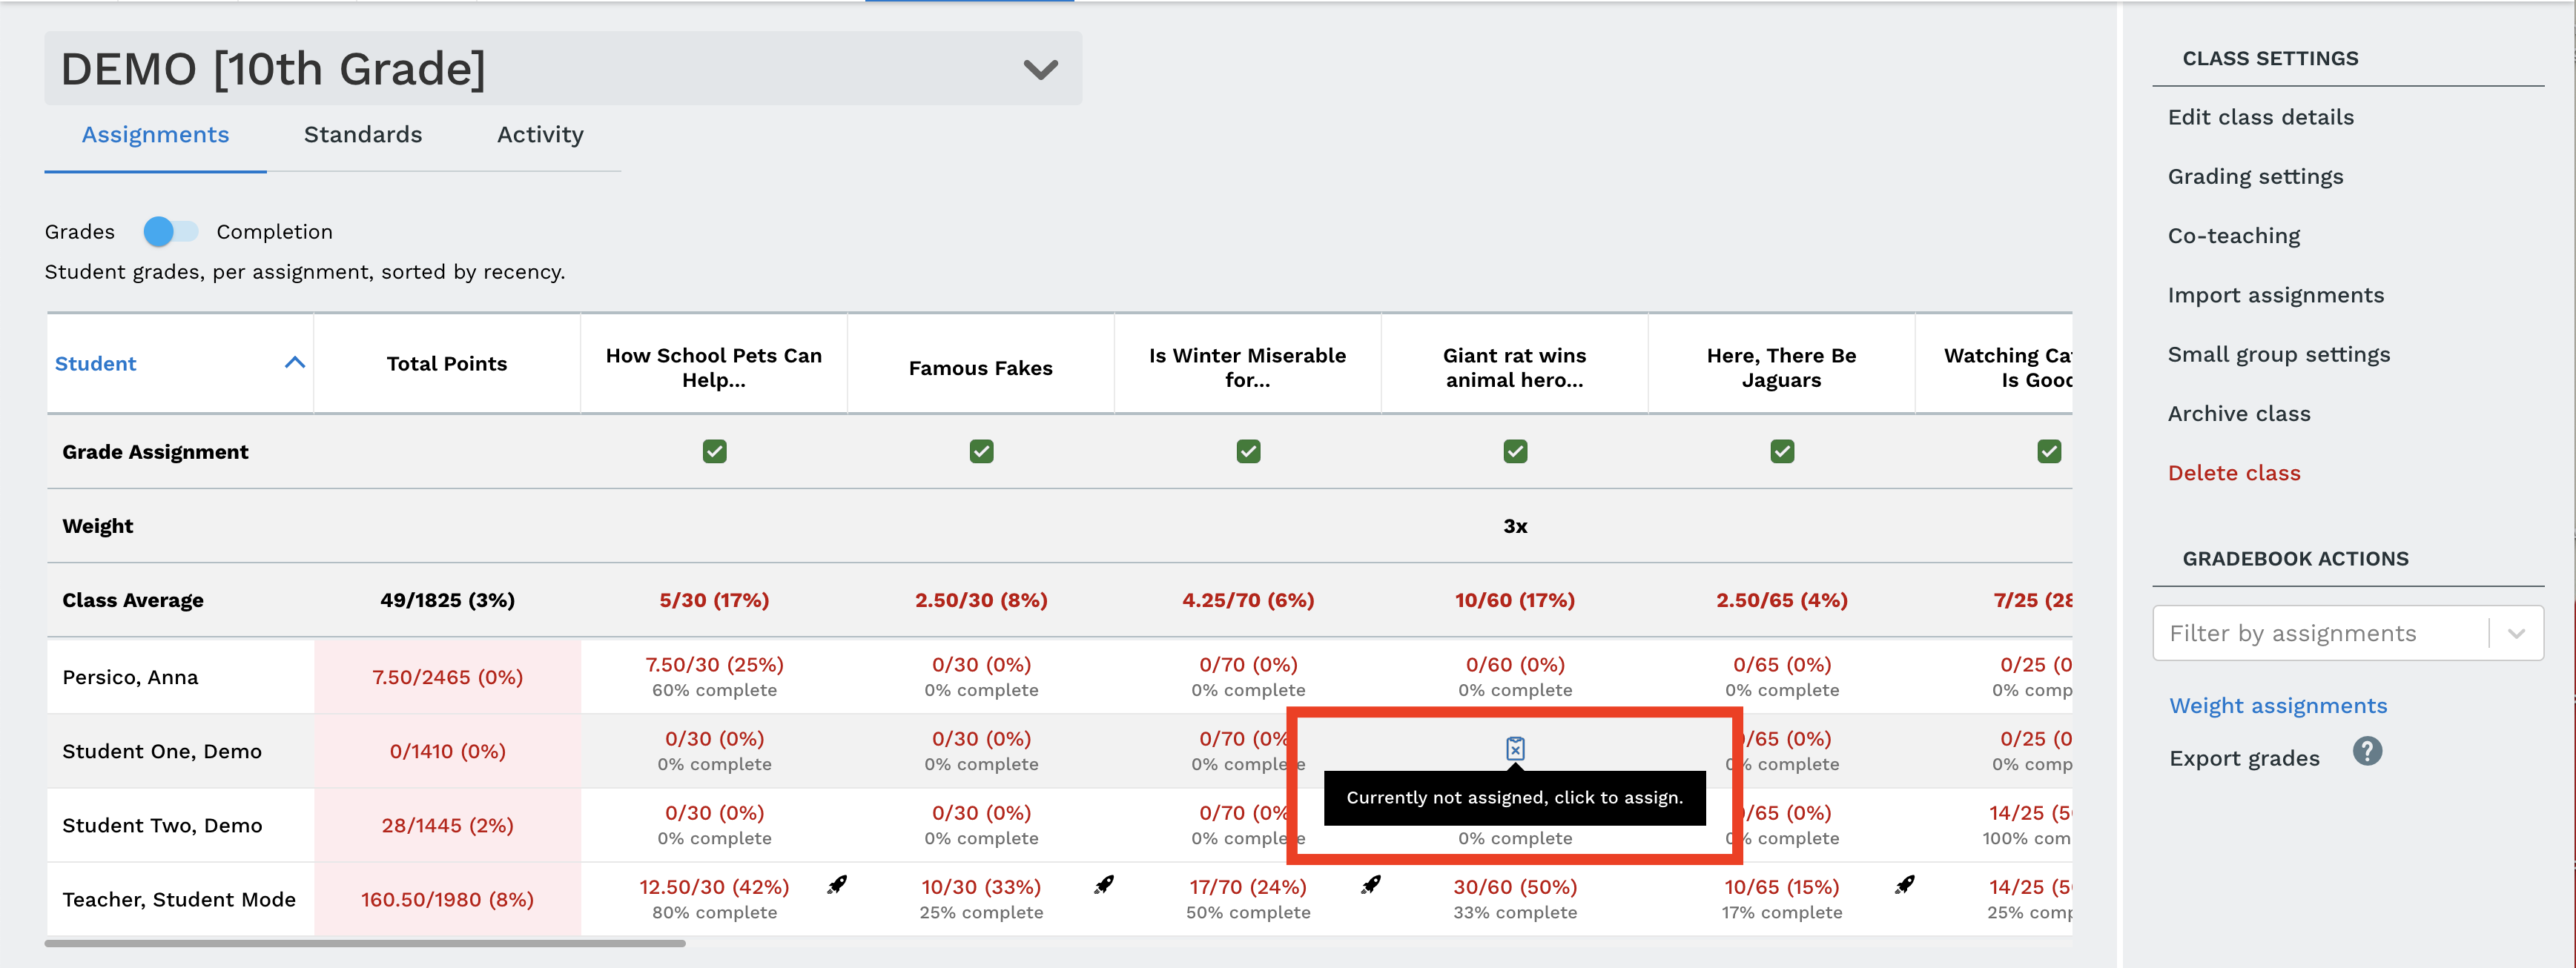The width and height of the screenshot is (2576, 968).
Task: Click Weight assignments link
Action: point(2277,705)
